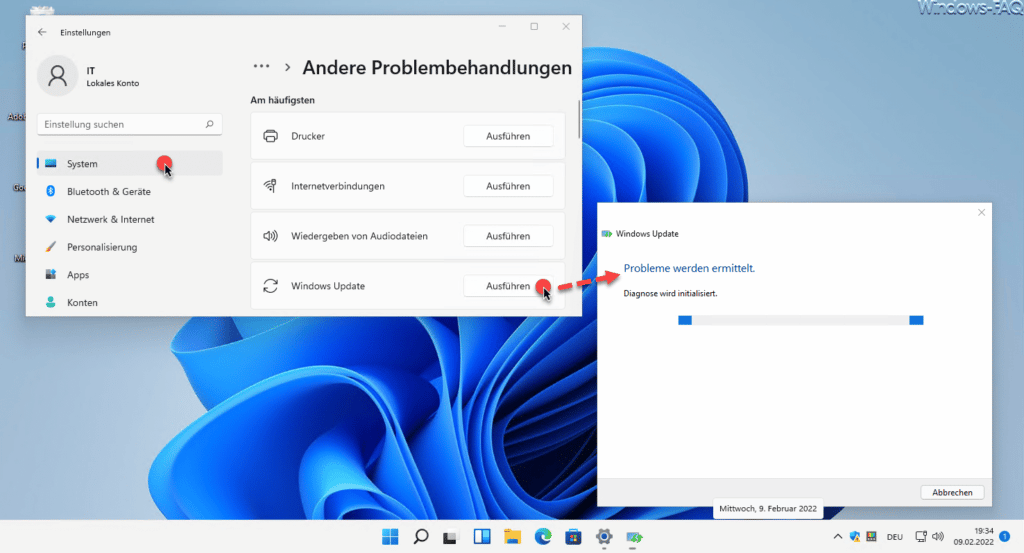Open the Widgets panel from taskbar
Image resolution: width=1024 pixels, height=553 pixels.
point(482,537)
